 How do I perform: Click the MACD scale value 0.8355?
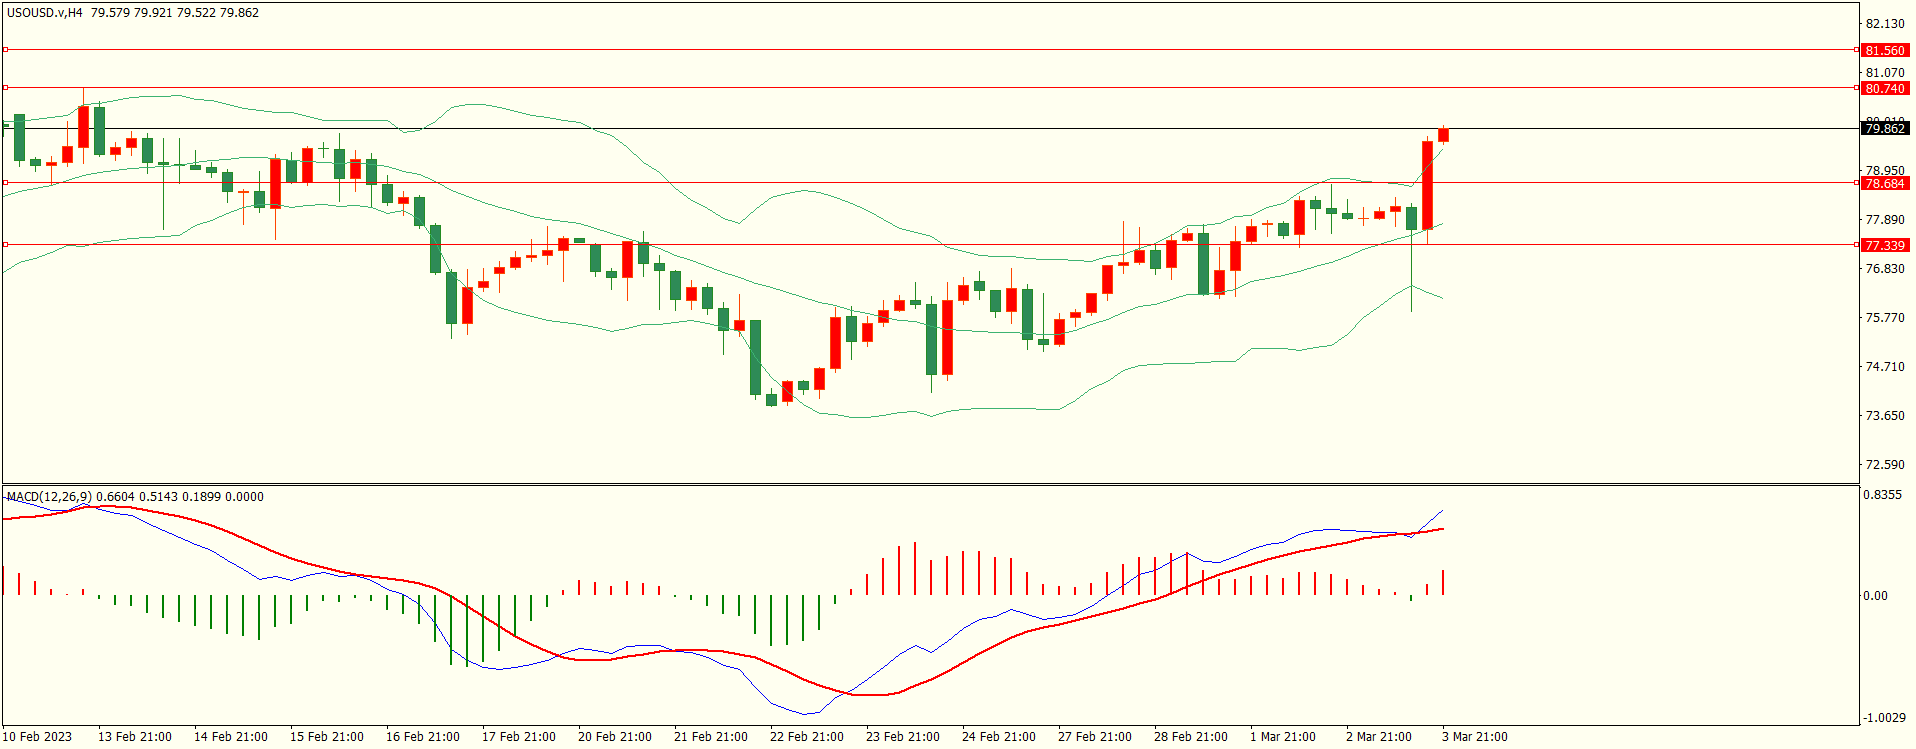point(1881,495)
